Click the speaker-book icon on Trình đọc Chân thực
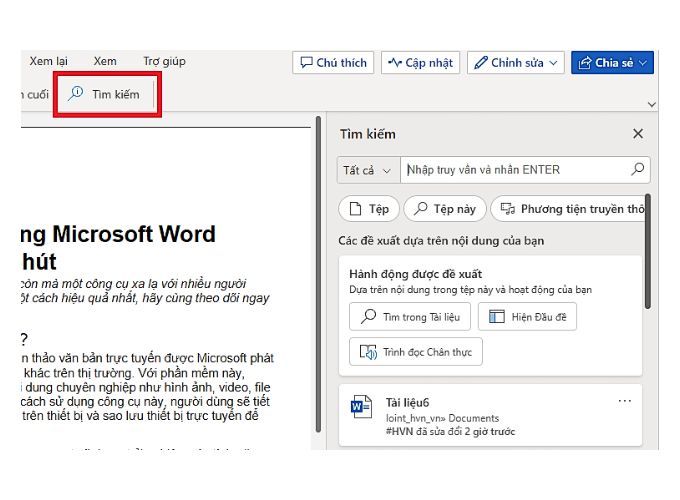Screen dimensions: 680x500 coord(368,352)
